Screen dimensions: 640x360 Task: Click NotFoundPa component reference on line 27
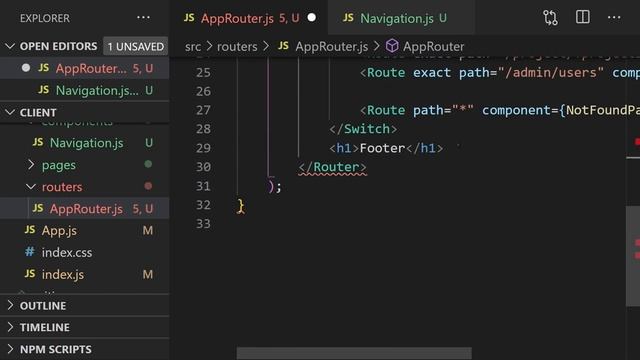[603, 110]
